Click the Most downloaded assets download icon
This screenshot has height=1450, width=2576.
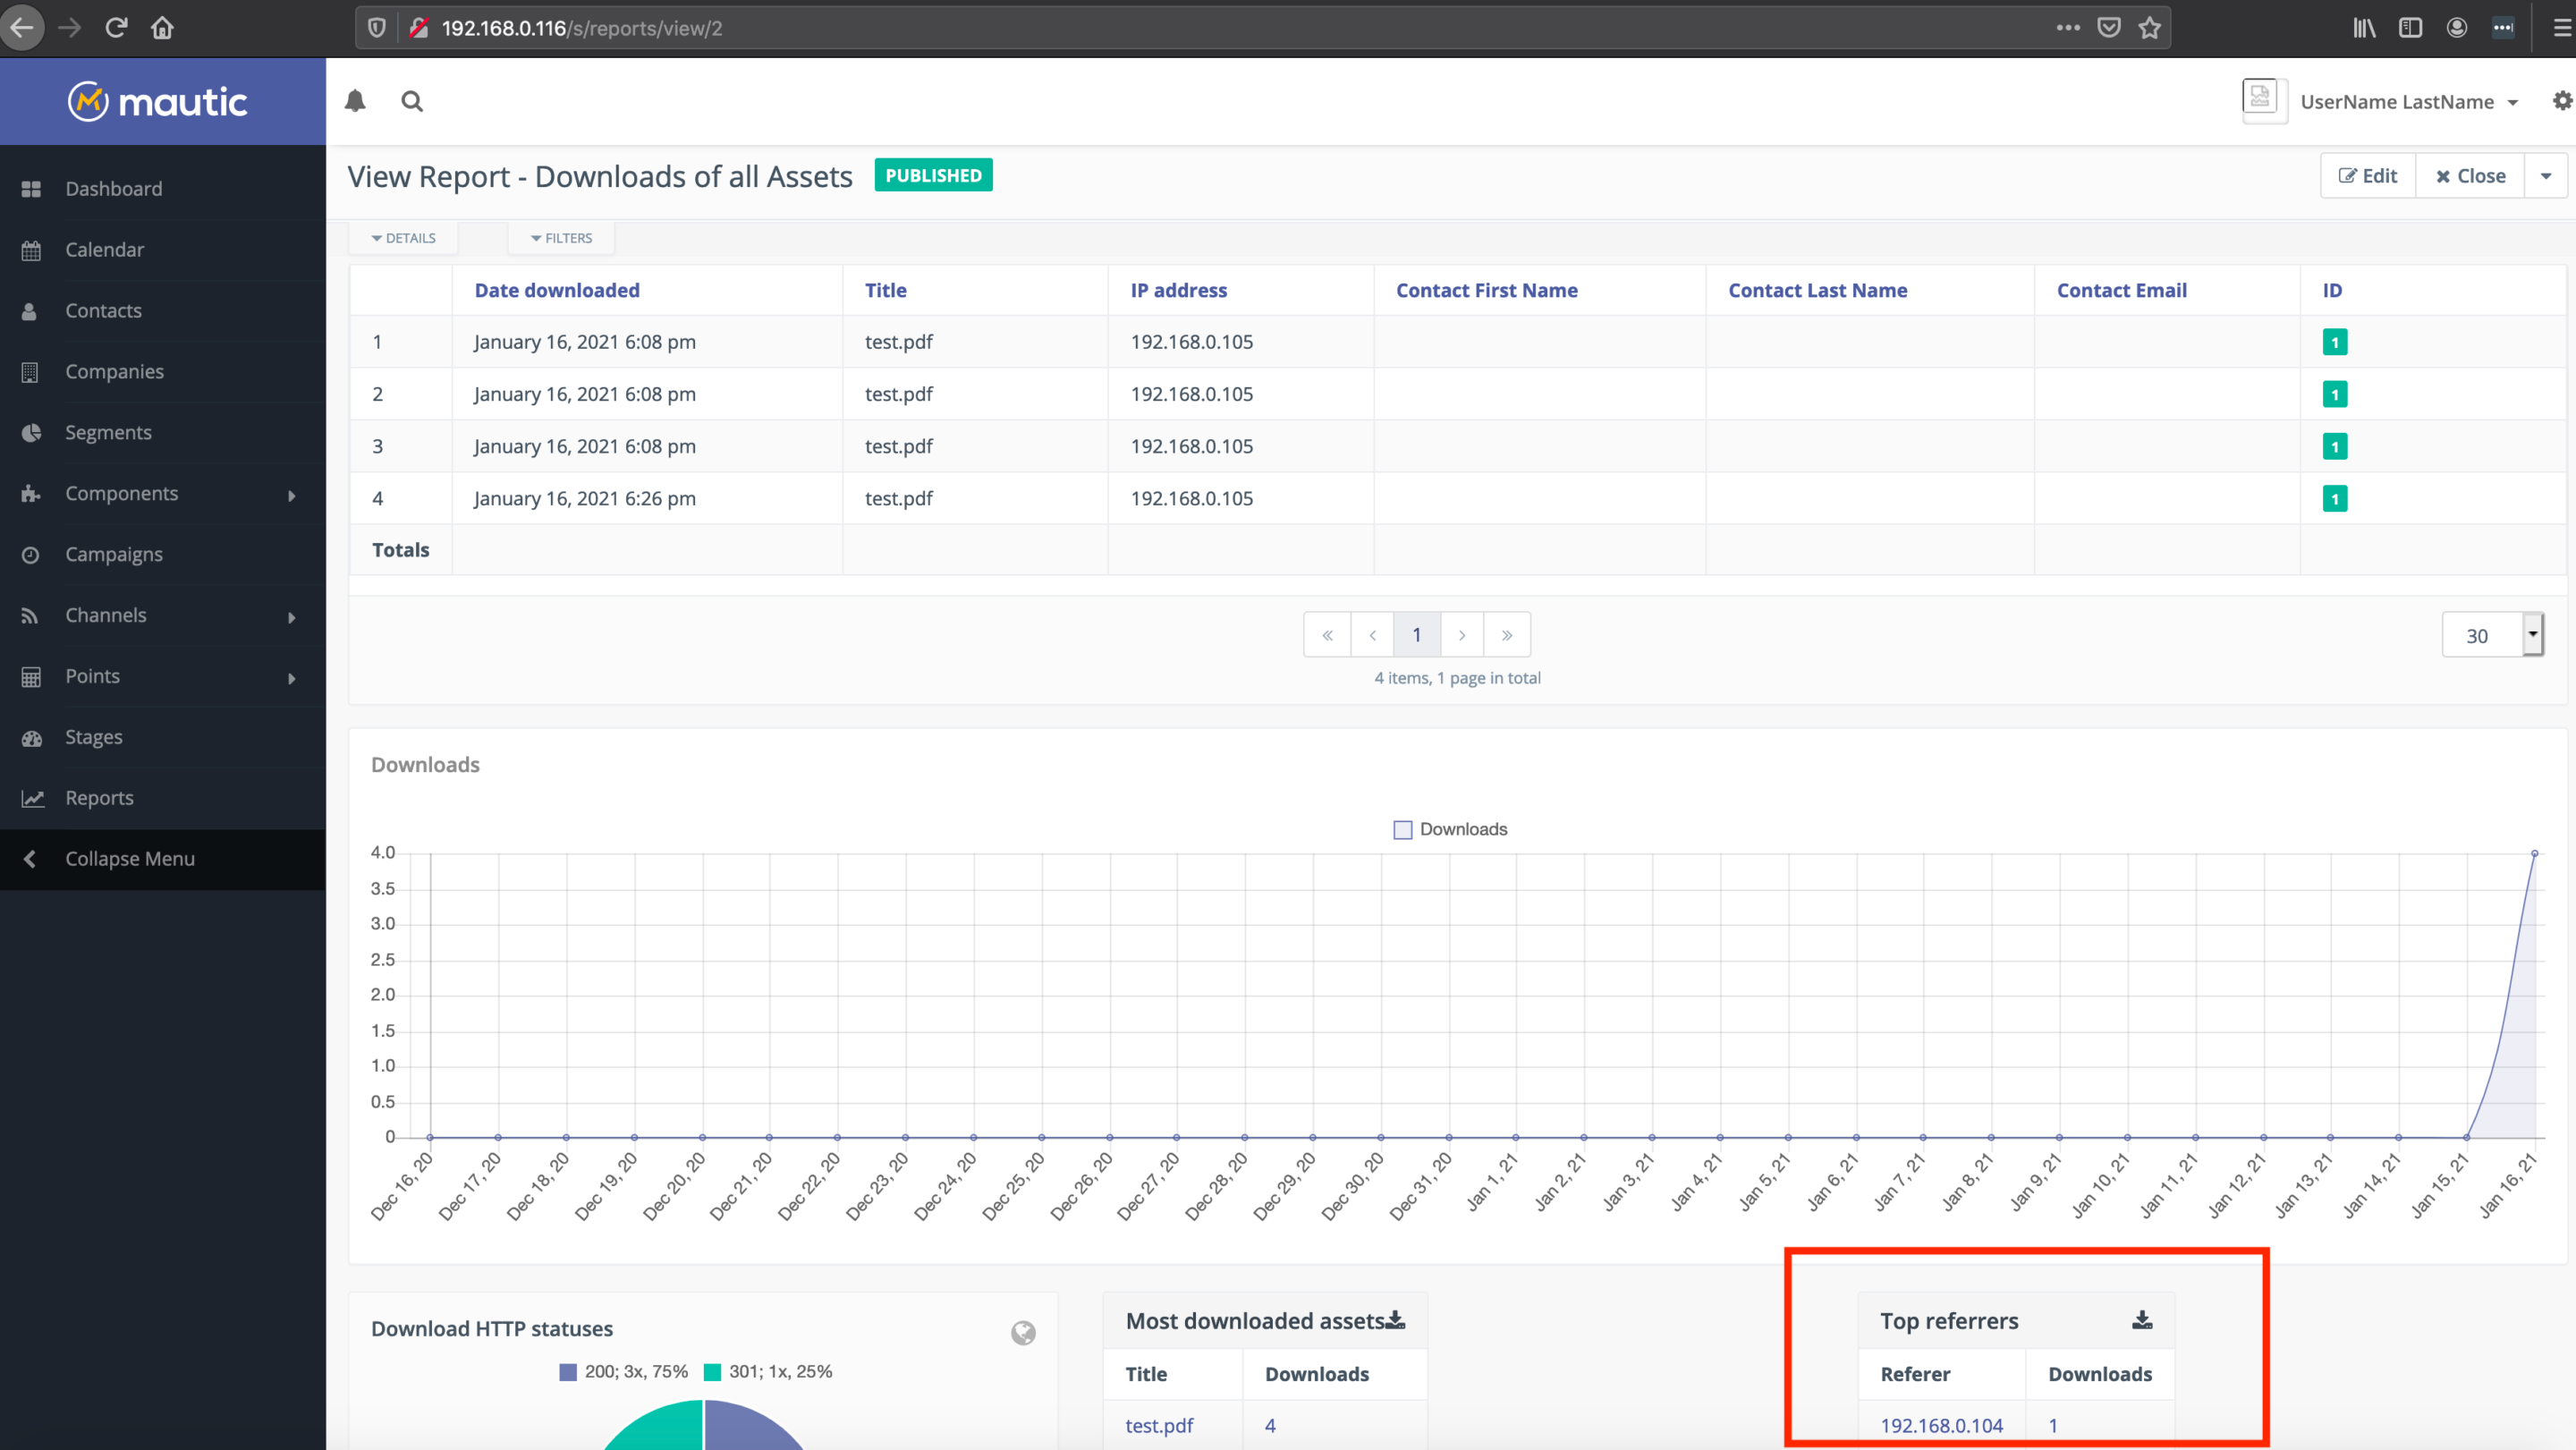coord(1396,1320)
